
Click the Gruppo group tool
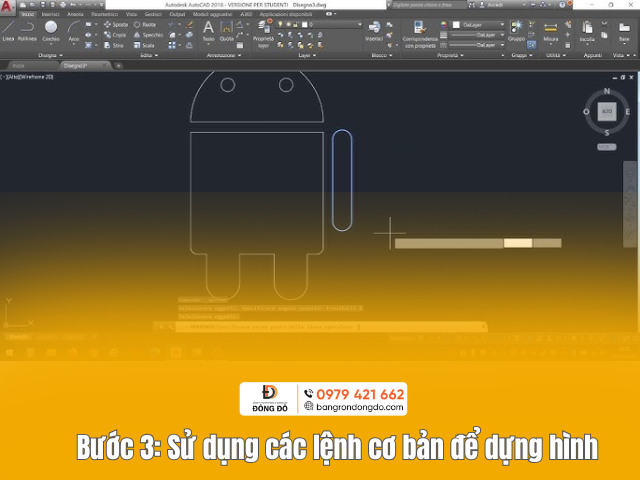(x=516, y=31)
